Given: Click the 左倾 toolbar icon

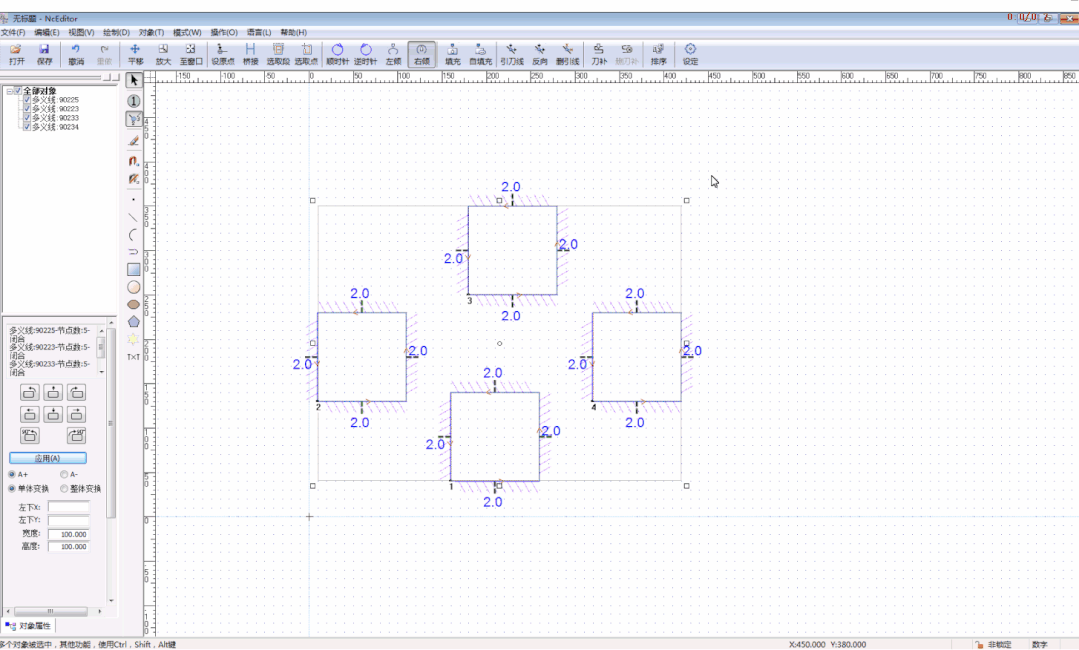Looking at the screenshot, I should [x=393, y=54].
